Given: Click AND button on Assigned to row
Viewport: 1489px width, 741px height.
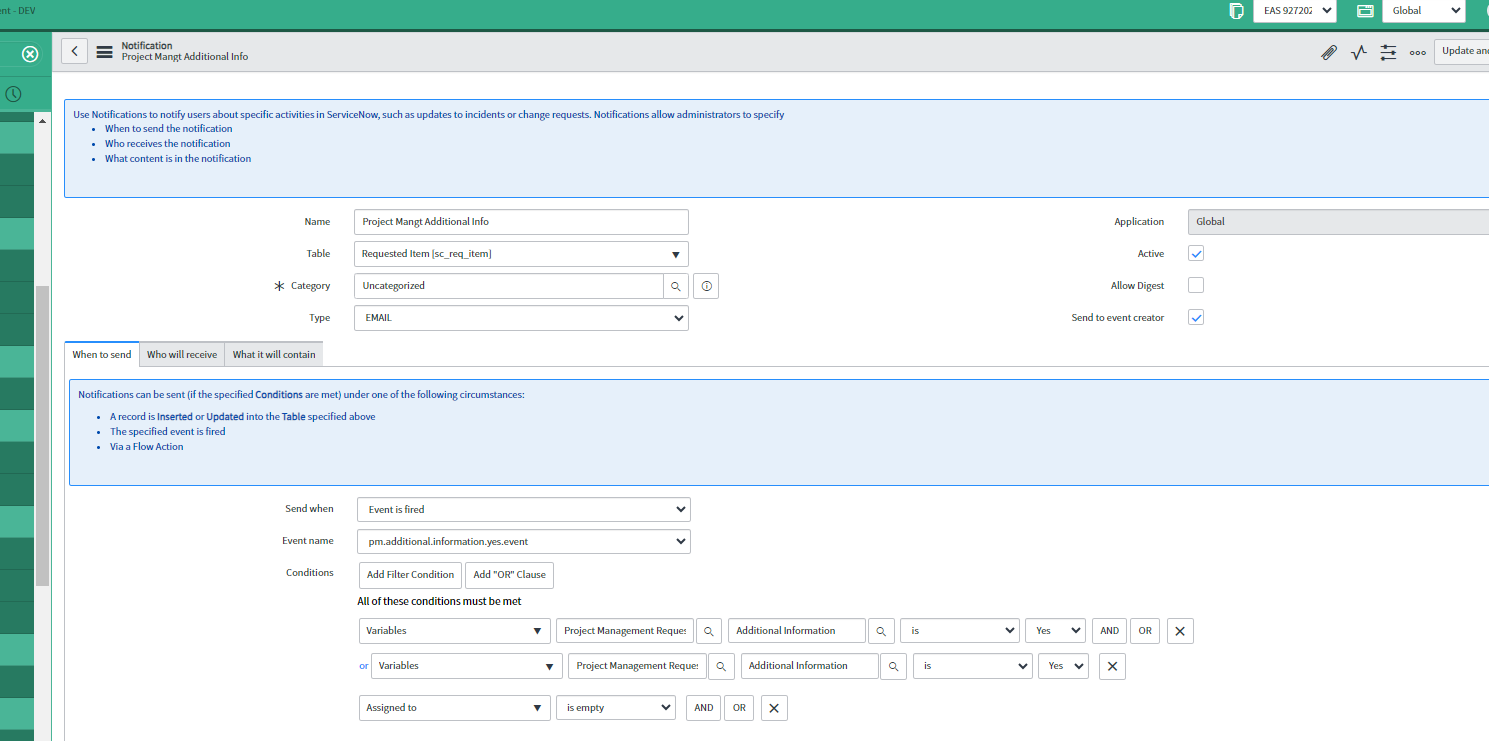Looking at the screenshot, I should point(703,708).
